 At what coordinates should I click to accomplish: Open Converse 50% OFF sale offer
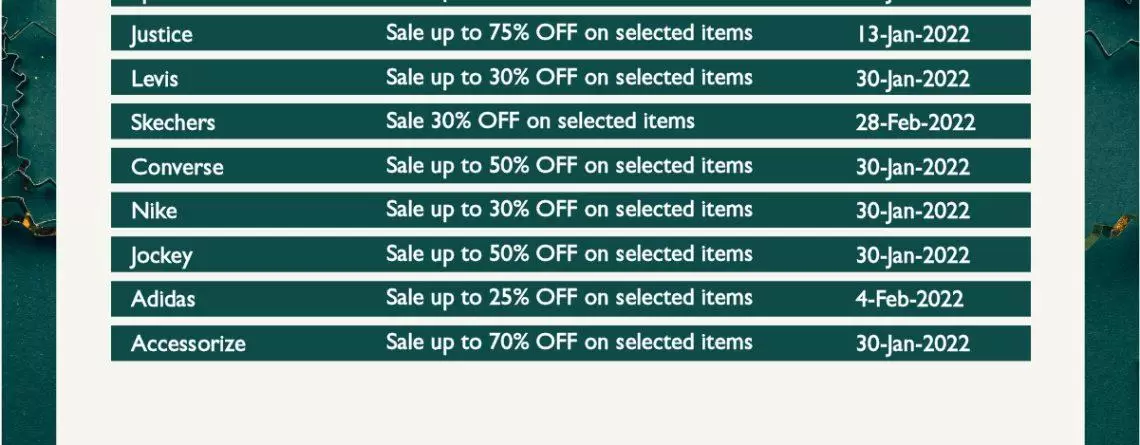(x=569, y=166)
